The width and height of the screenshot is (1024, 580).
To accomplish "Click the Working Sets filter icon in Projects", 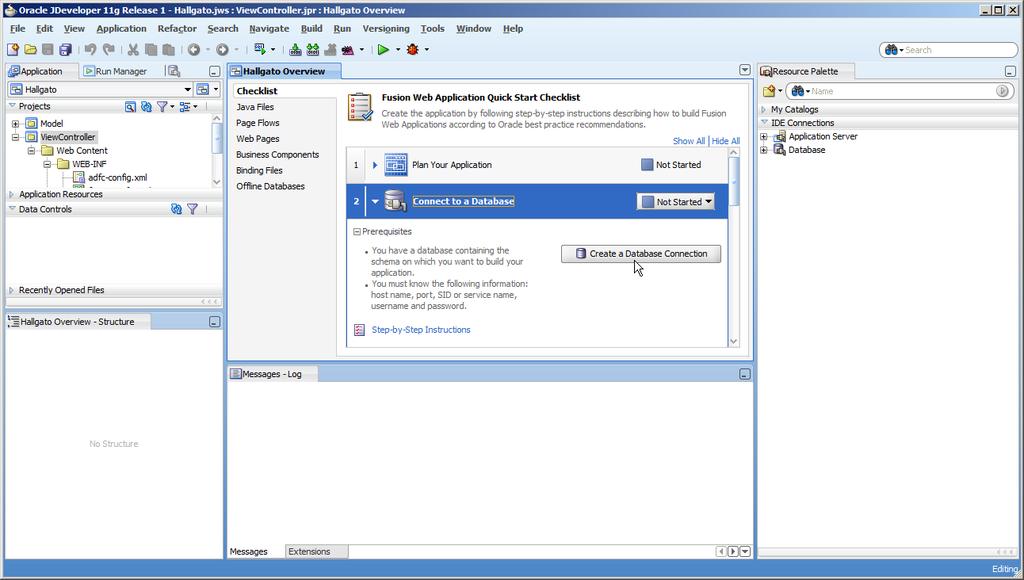I will (x=162, y=106).
